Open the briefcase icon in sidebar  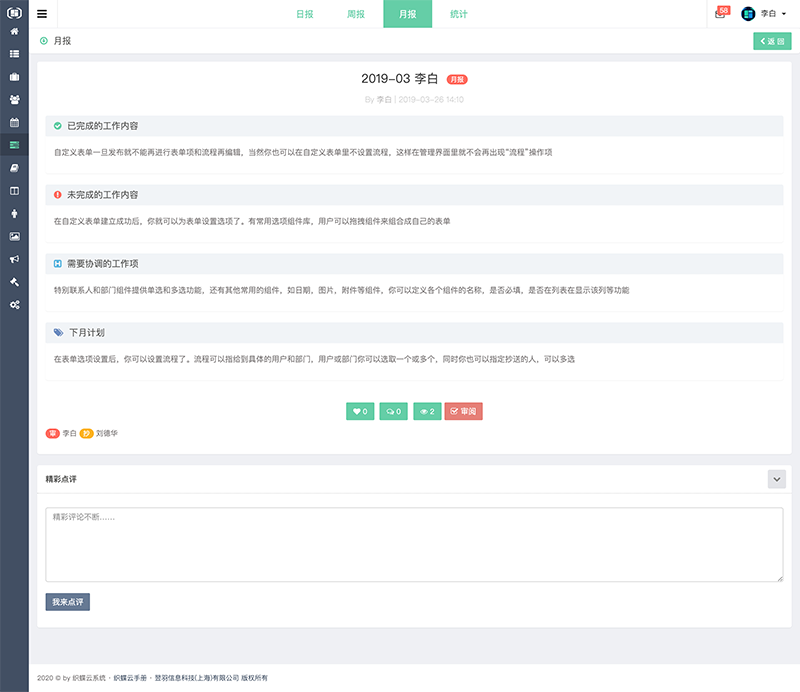(14, 76)
